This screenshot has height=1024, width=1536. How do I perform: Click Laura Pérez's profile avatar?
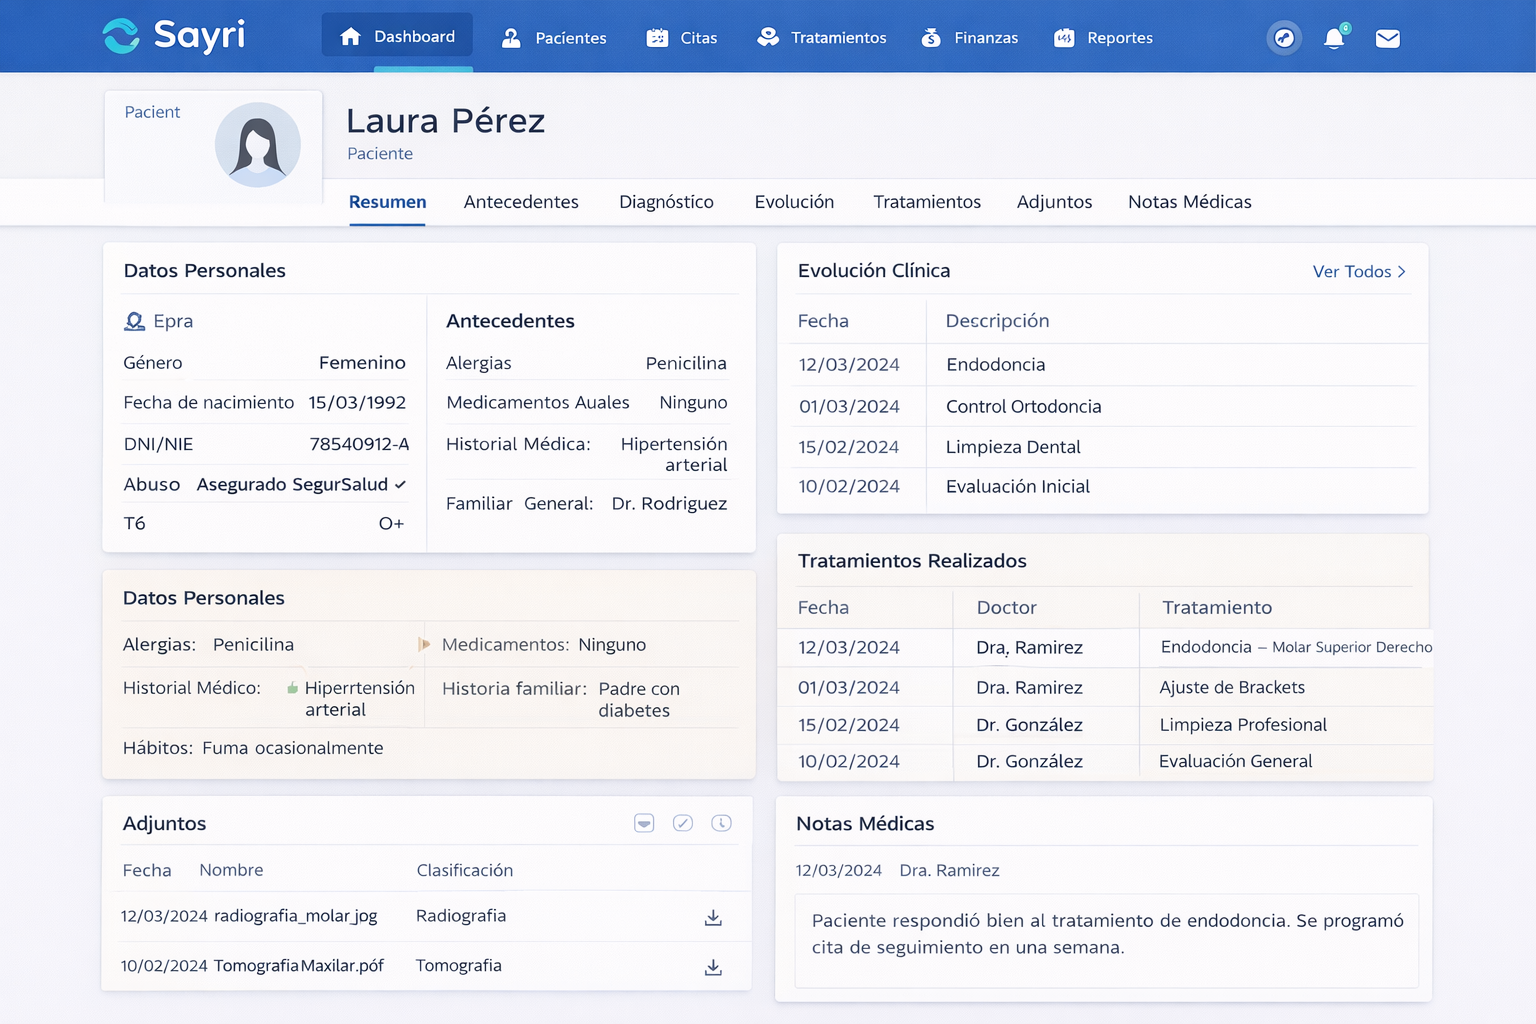tap(258, 145)
